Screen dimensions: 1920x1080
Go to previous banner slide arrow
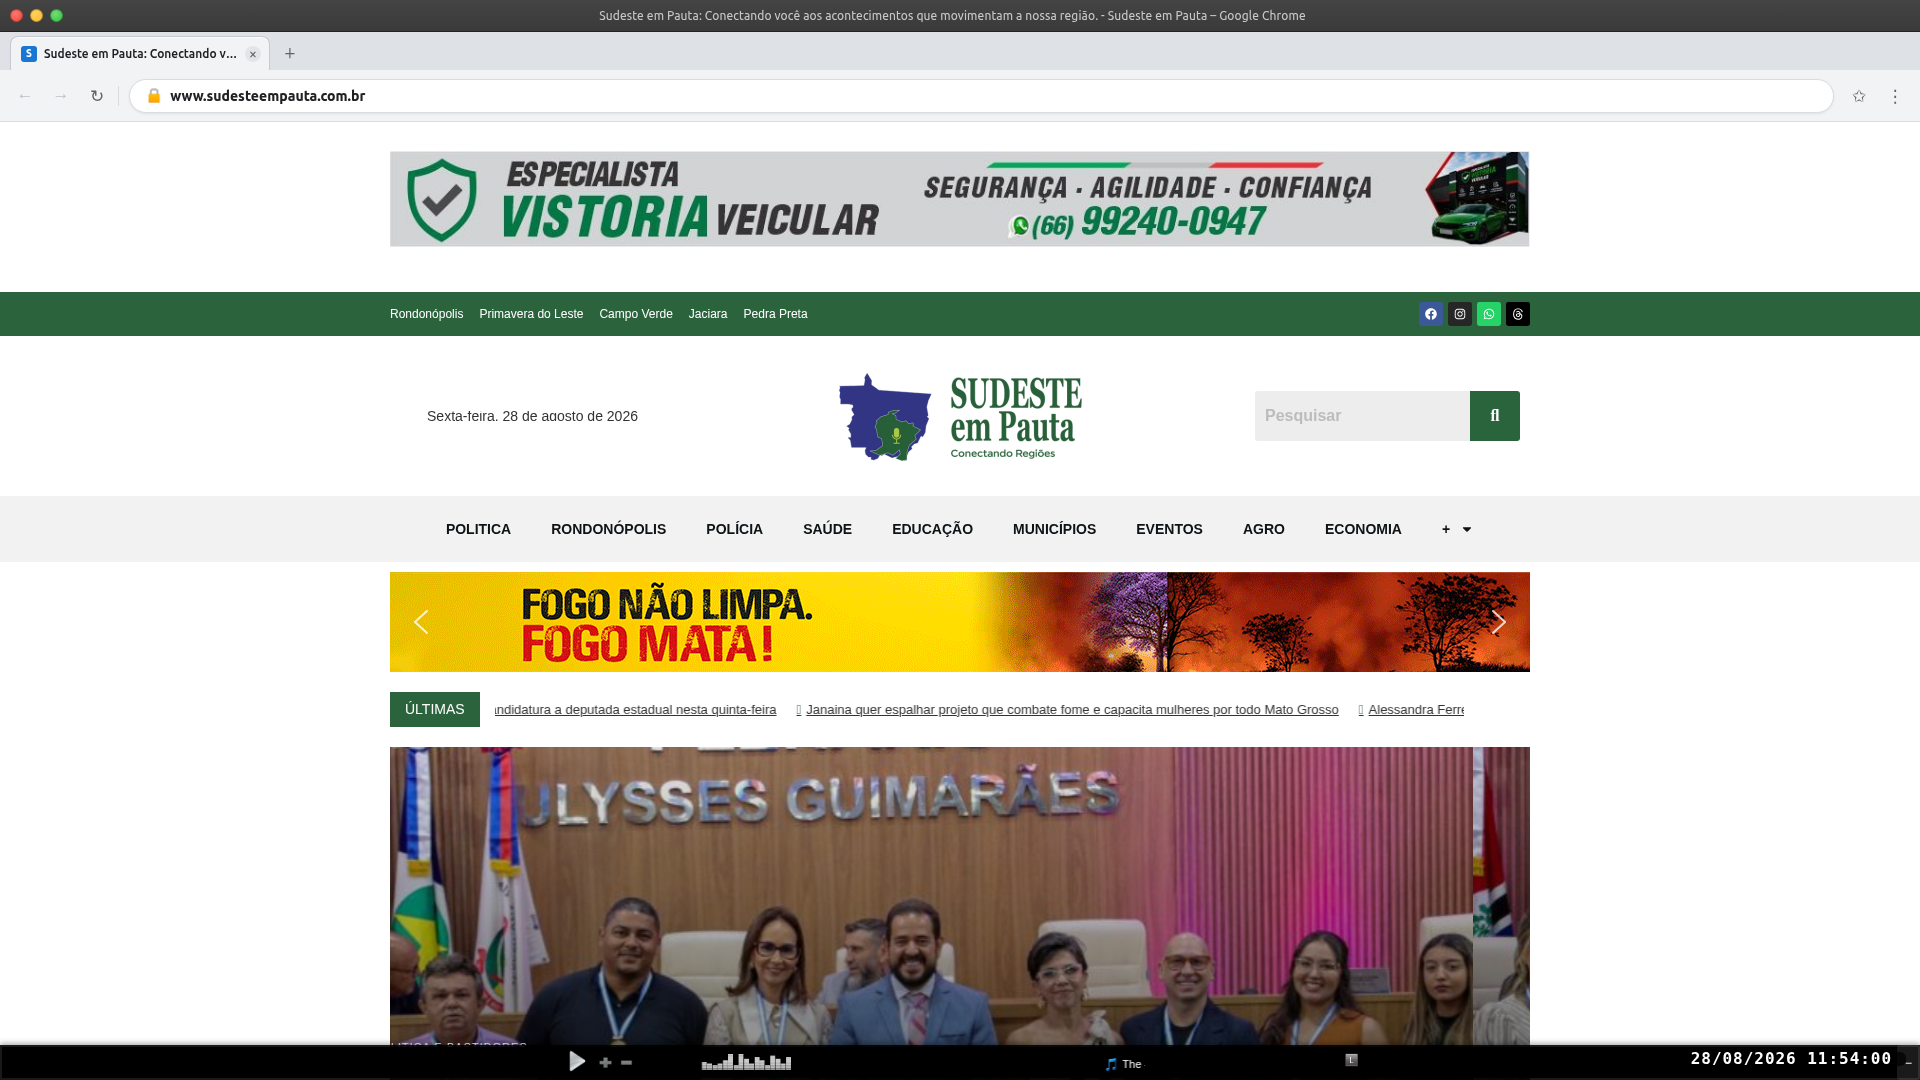[421, 622]
